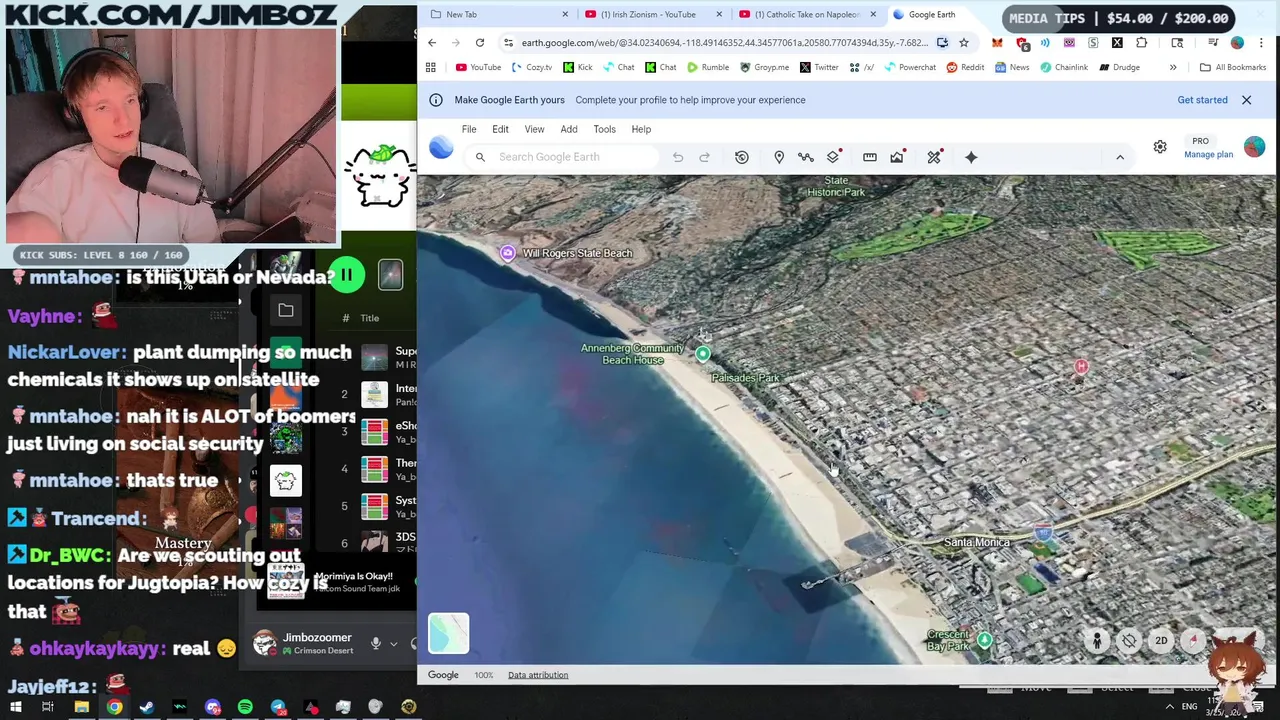This screenshot has width=1280, height=720.
Task: Click the Manage plan link
Action: [1208, 155]
